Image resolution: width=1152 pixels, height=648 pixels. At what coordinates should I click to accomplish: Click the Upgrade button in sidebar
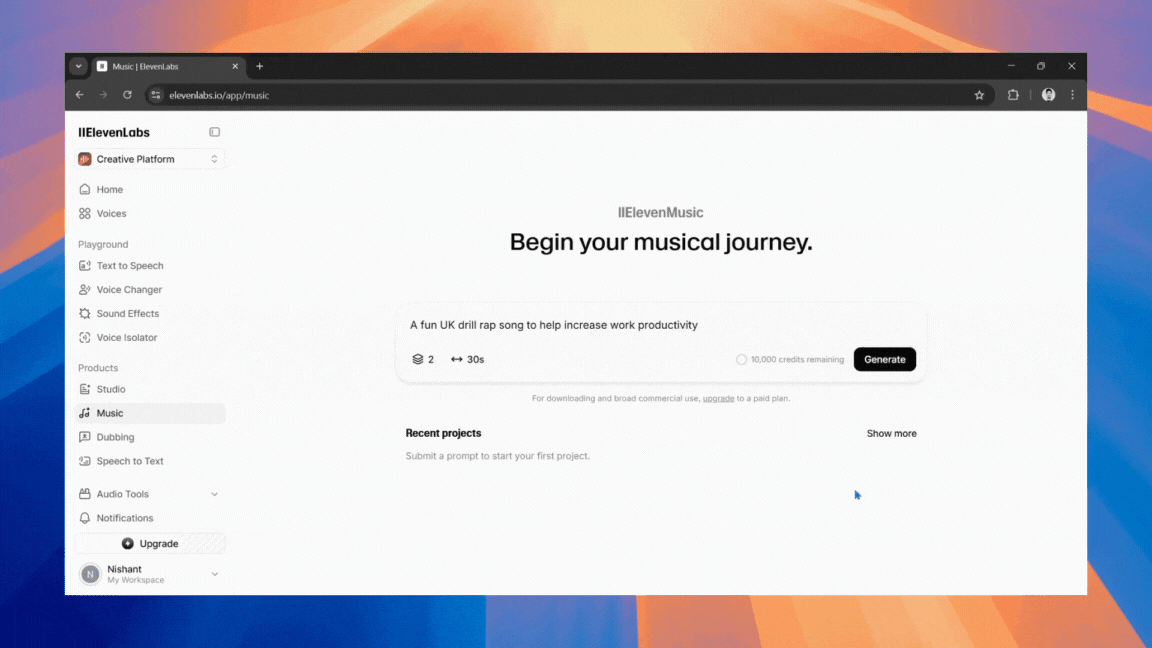[150, 544]
